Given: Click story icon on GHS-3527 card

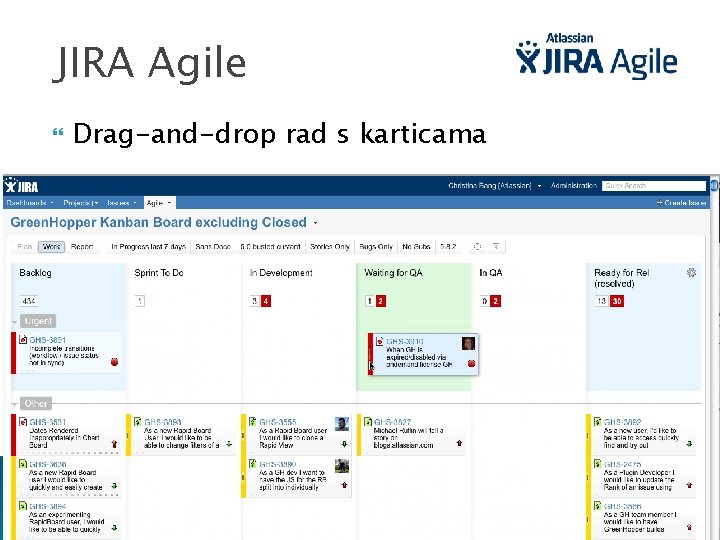Looking at the screenshot, I should pos(367,421).
